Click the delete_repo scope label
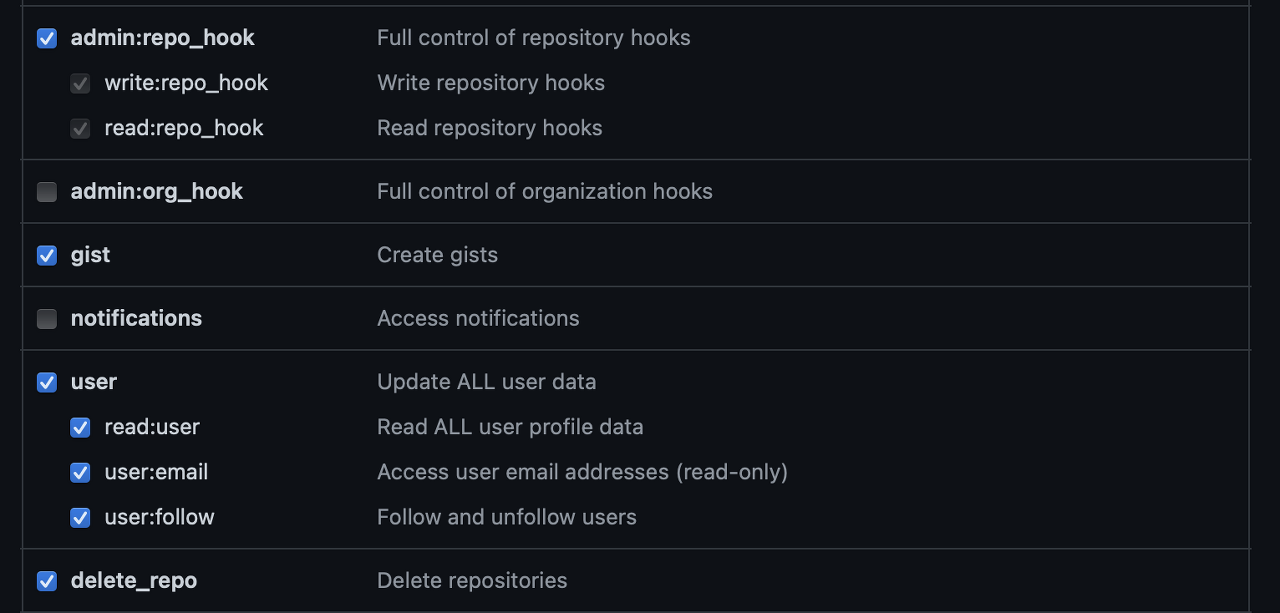Image resolution: width=1280 pixels, height=613 pixels. [x=134, y=581]
